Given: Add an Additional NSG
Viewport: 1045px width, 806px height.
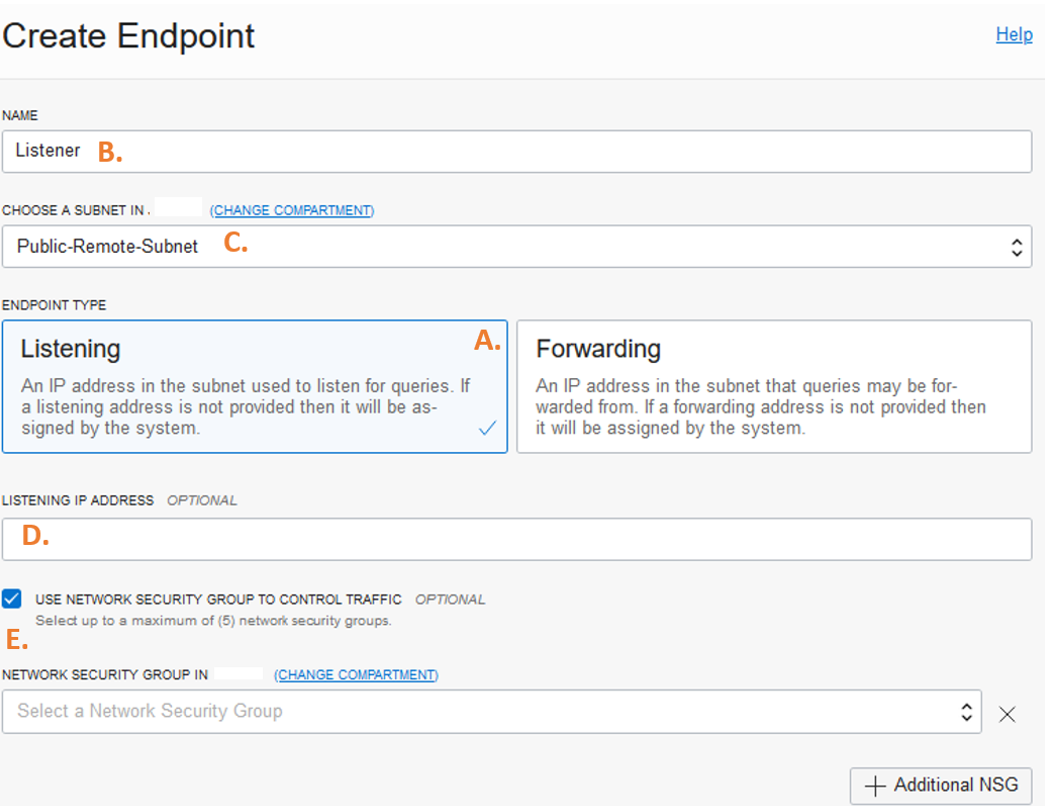Looking at the screenshot, I should coord(940,785).
